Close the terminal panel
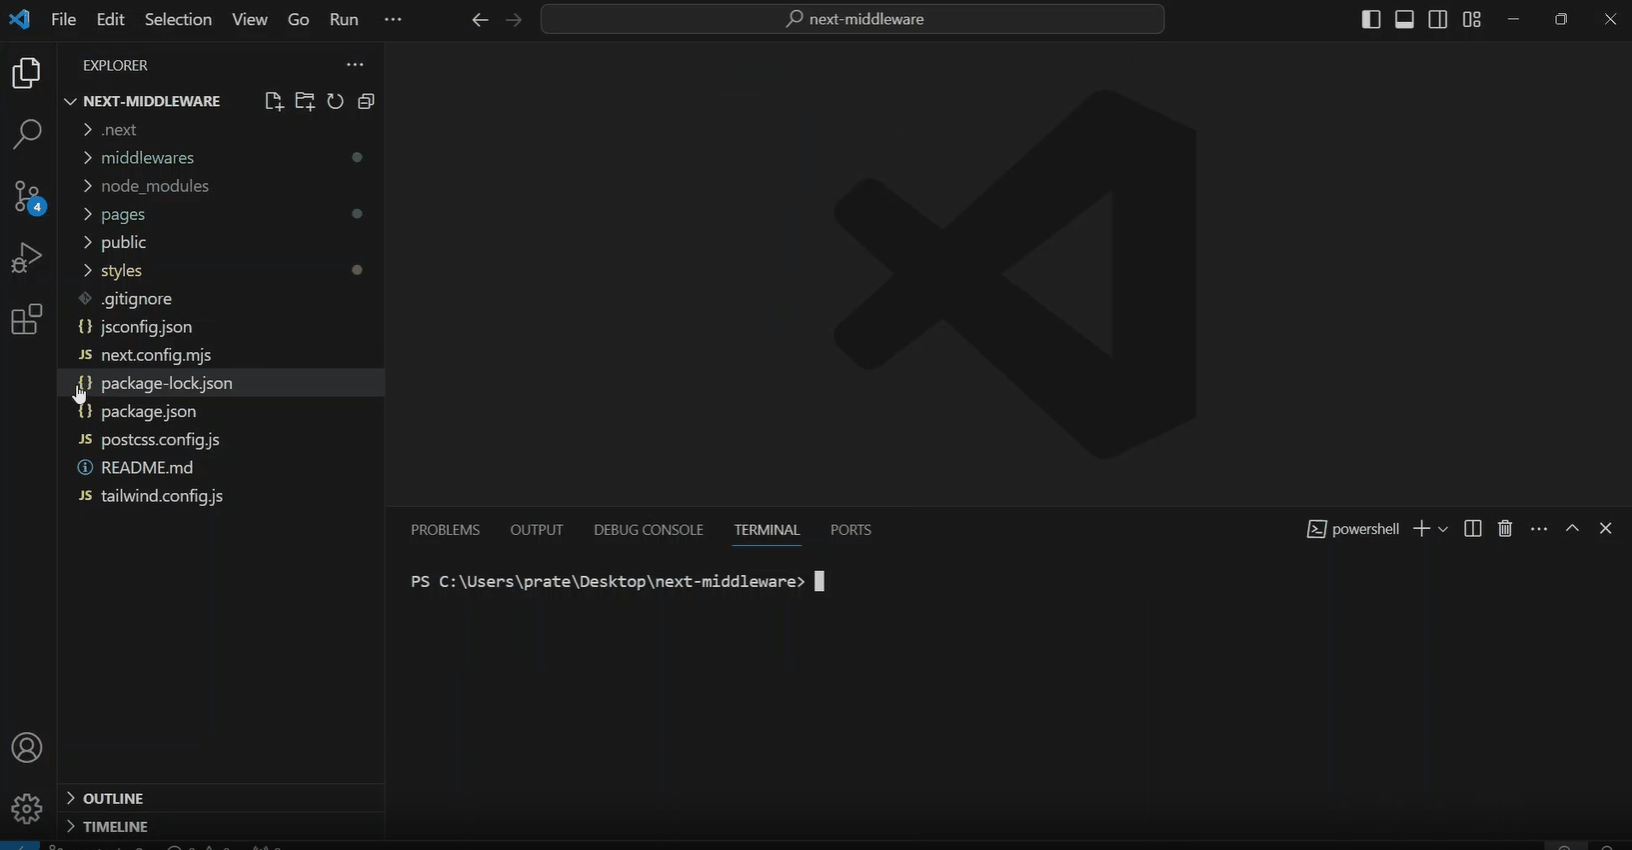 [1606, 528]
